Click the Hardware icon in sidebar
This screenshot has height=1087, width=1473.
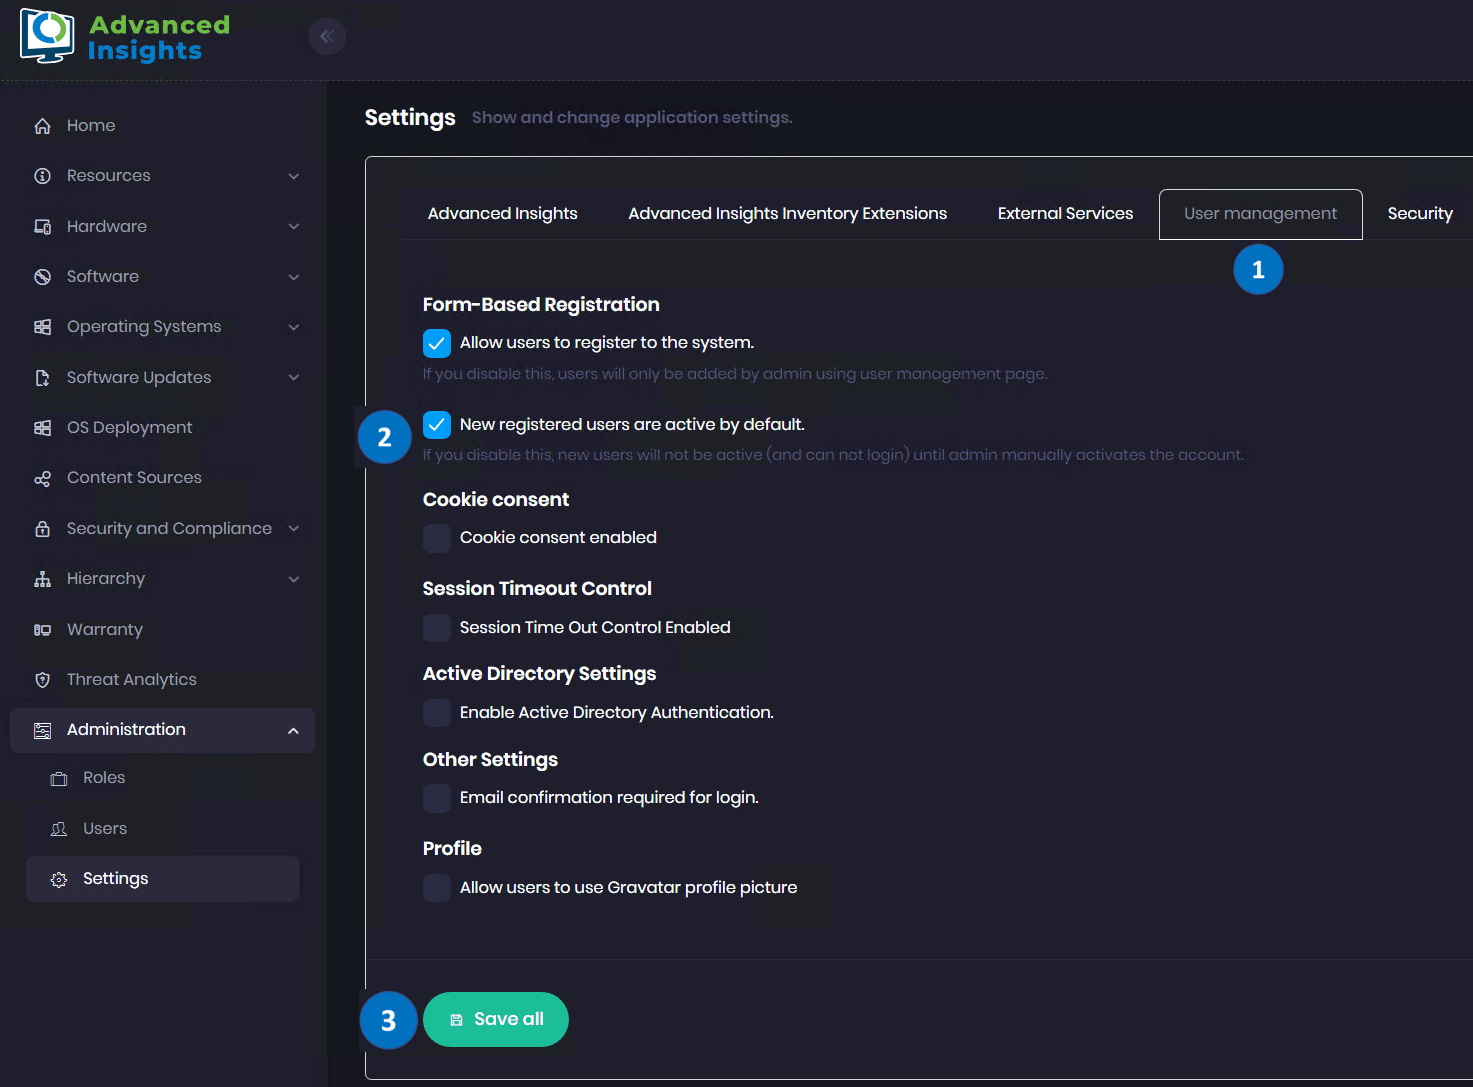pyautogui.click(x=42, y=227)
